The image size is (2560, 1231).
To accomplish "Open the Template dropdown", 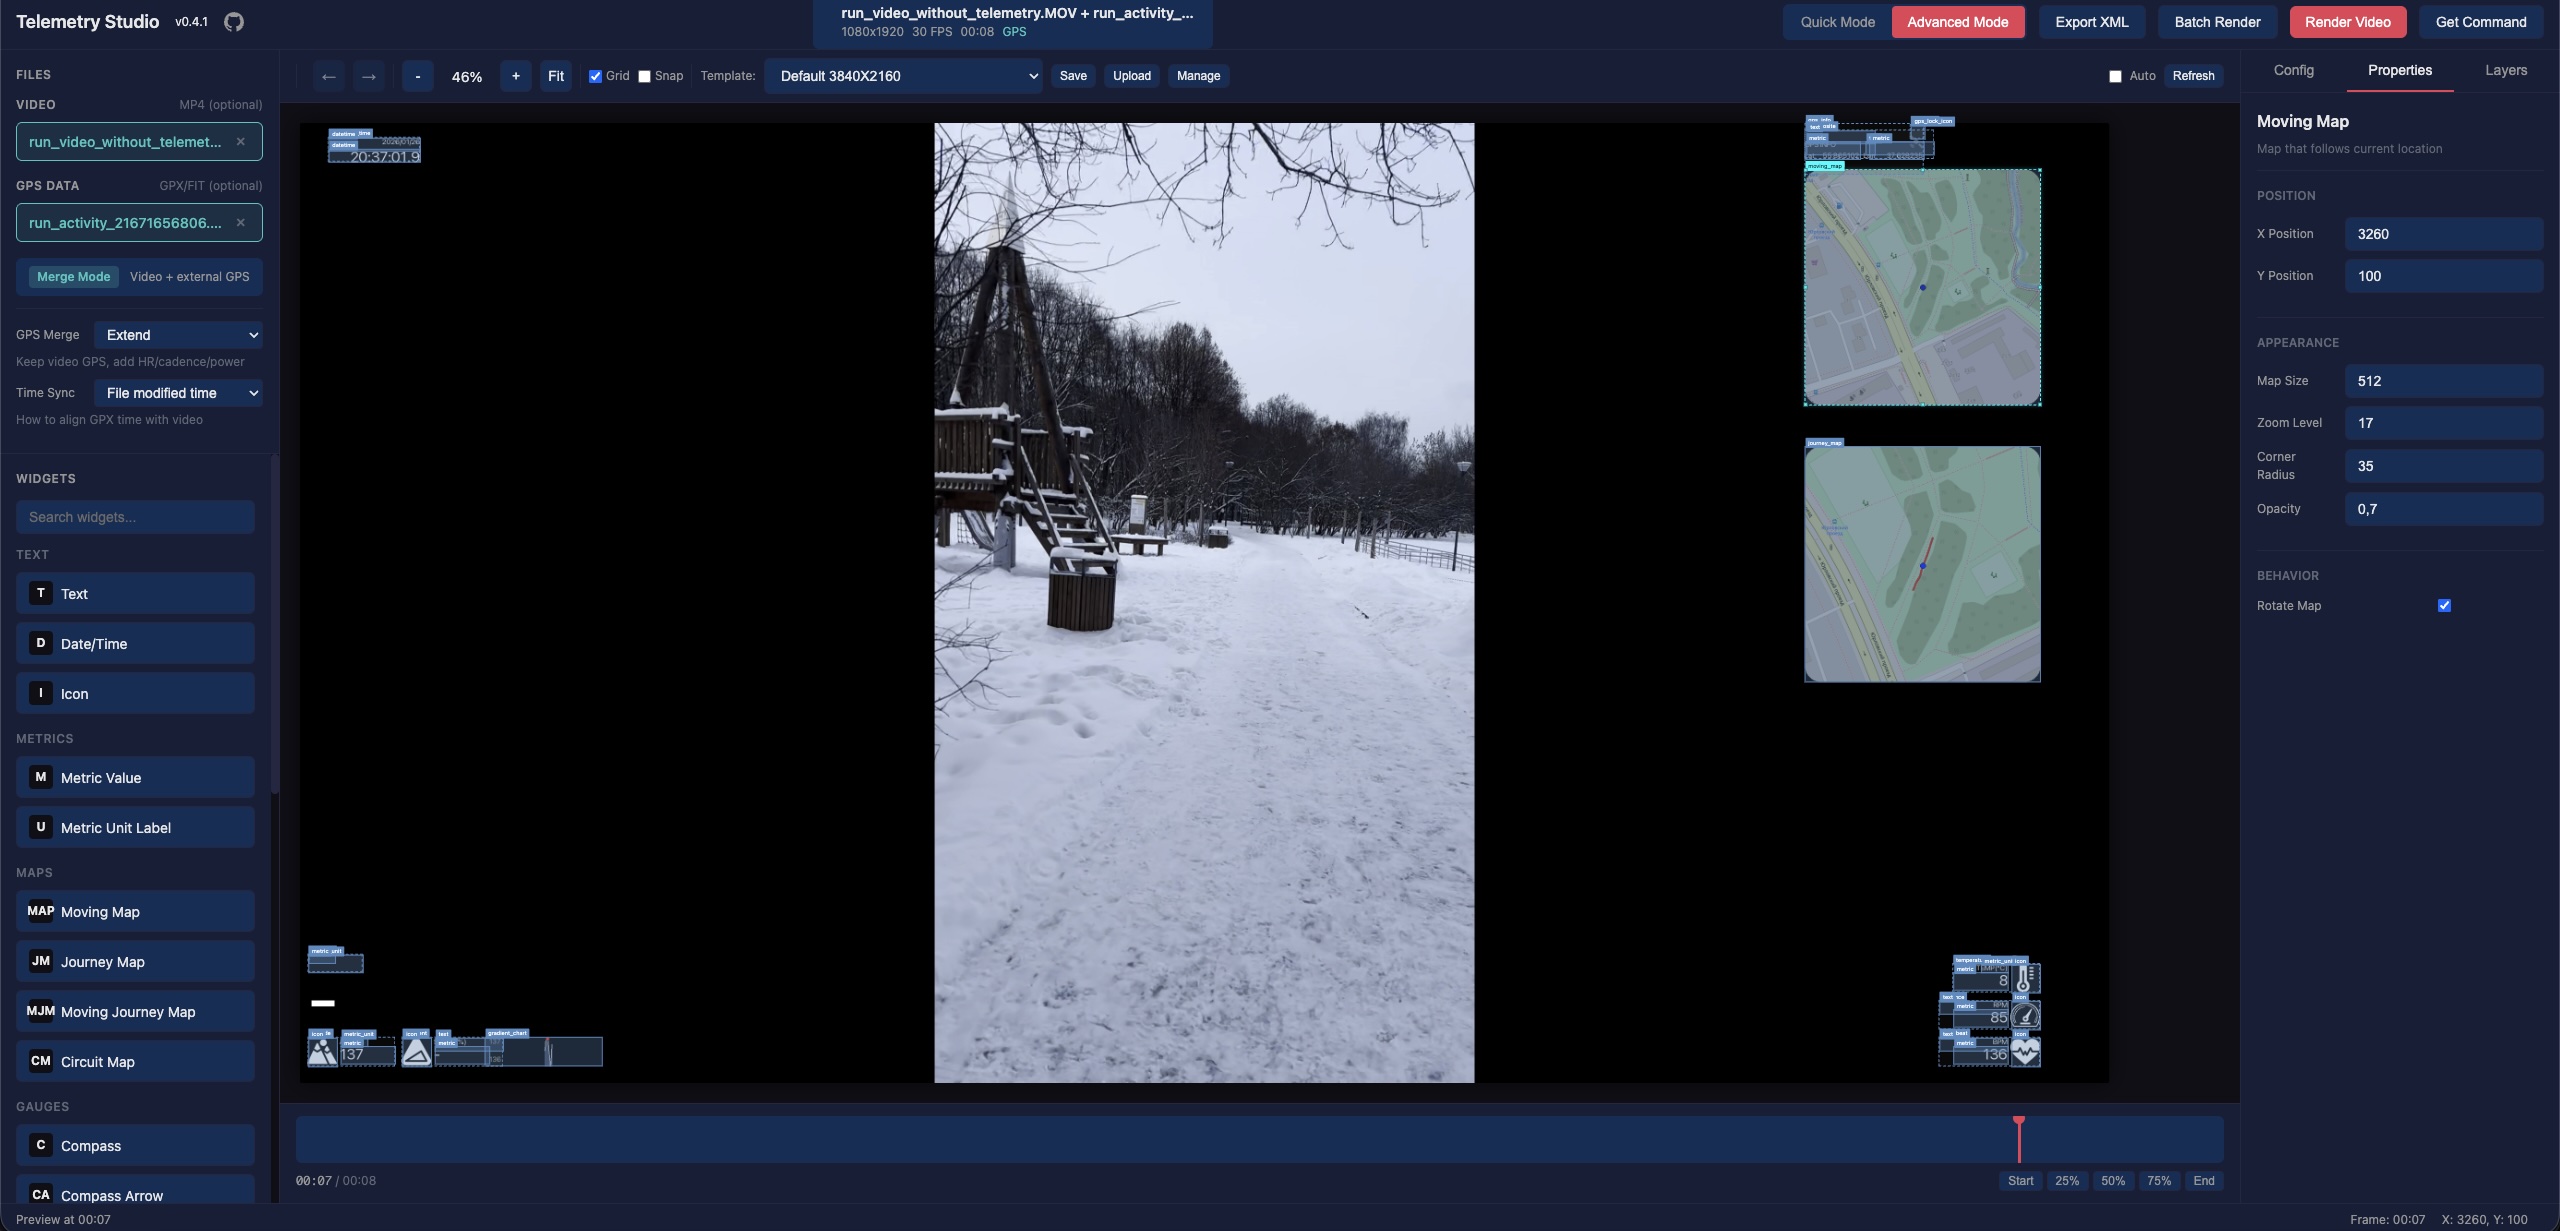I will pos(902,75).
